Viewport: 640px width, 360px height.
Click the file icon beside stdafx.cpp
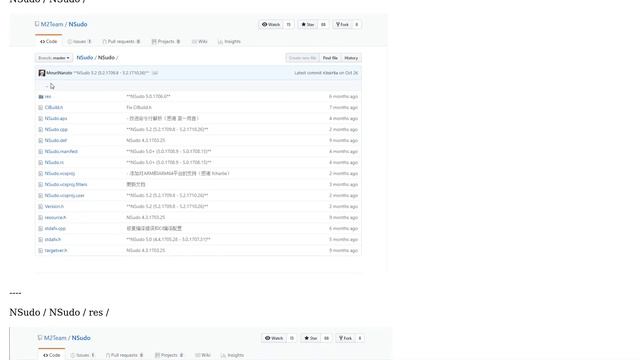pyautogui.click(x=41, y=229)
